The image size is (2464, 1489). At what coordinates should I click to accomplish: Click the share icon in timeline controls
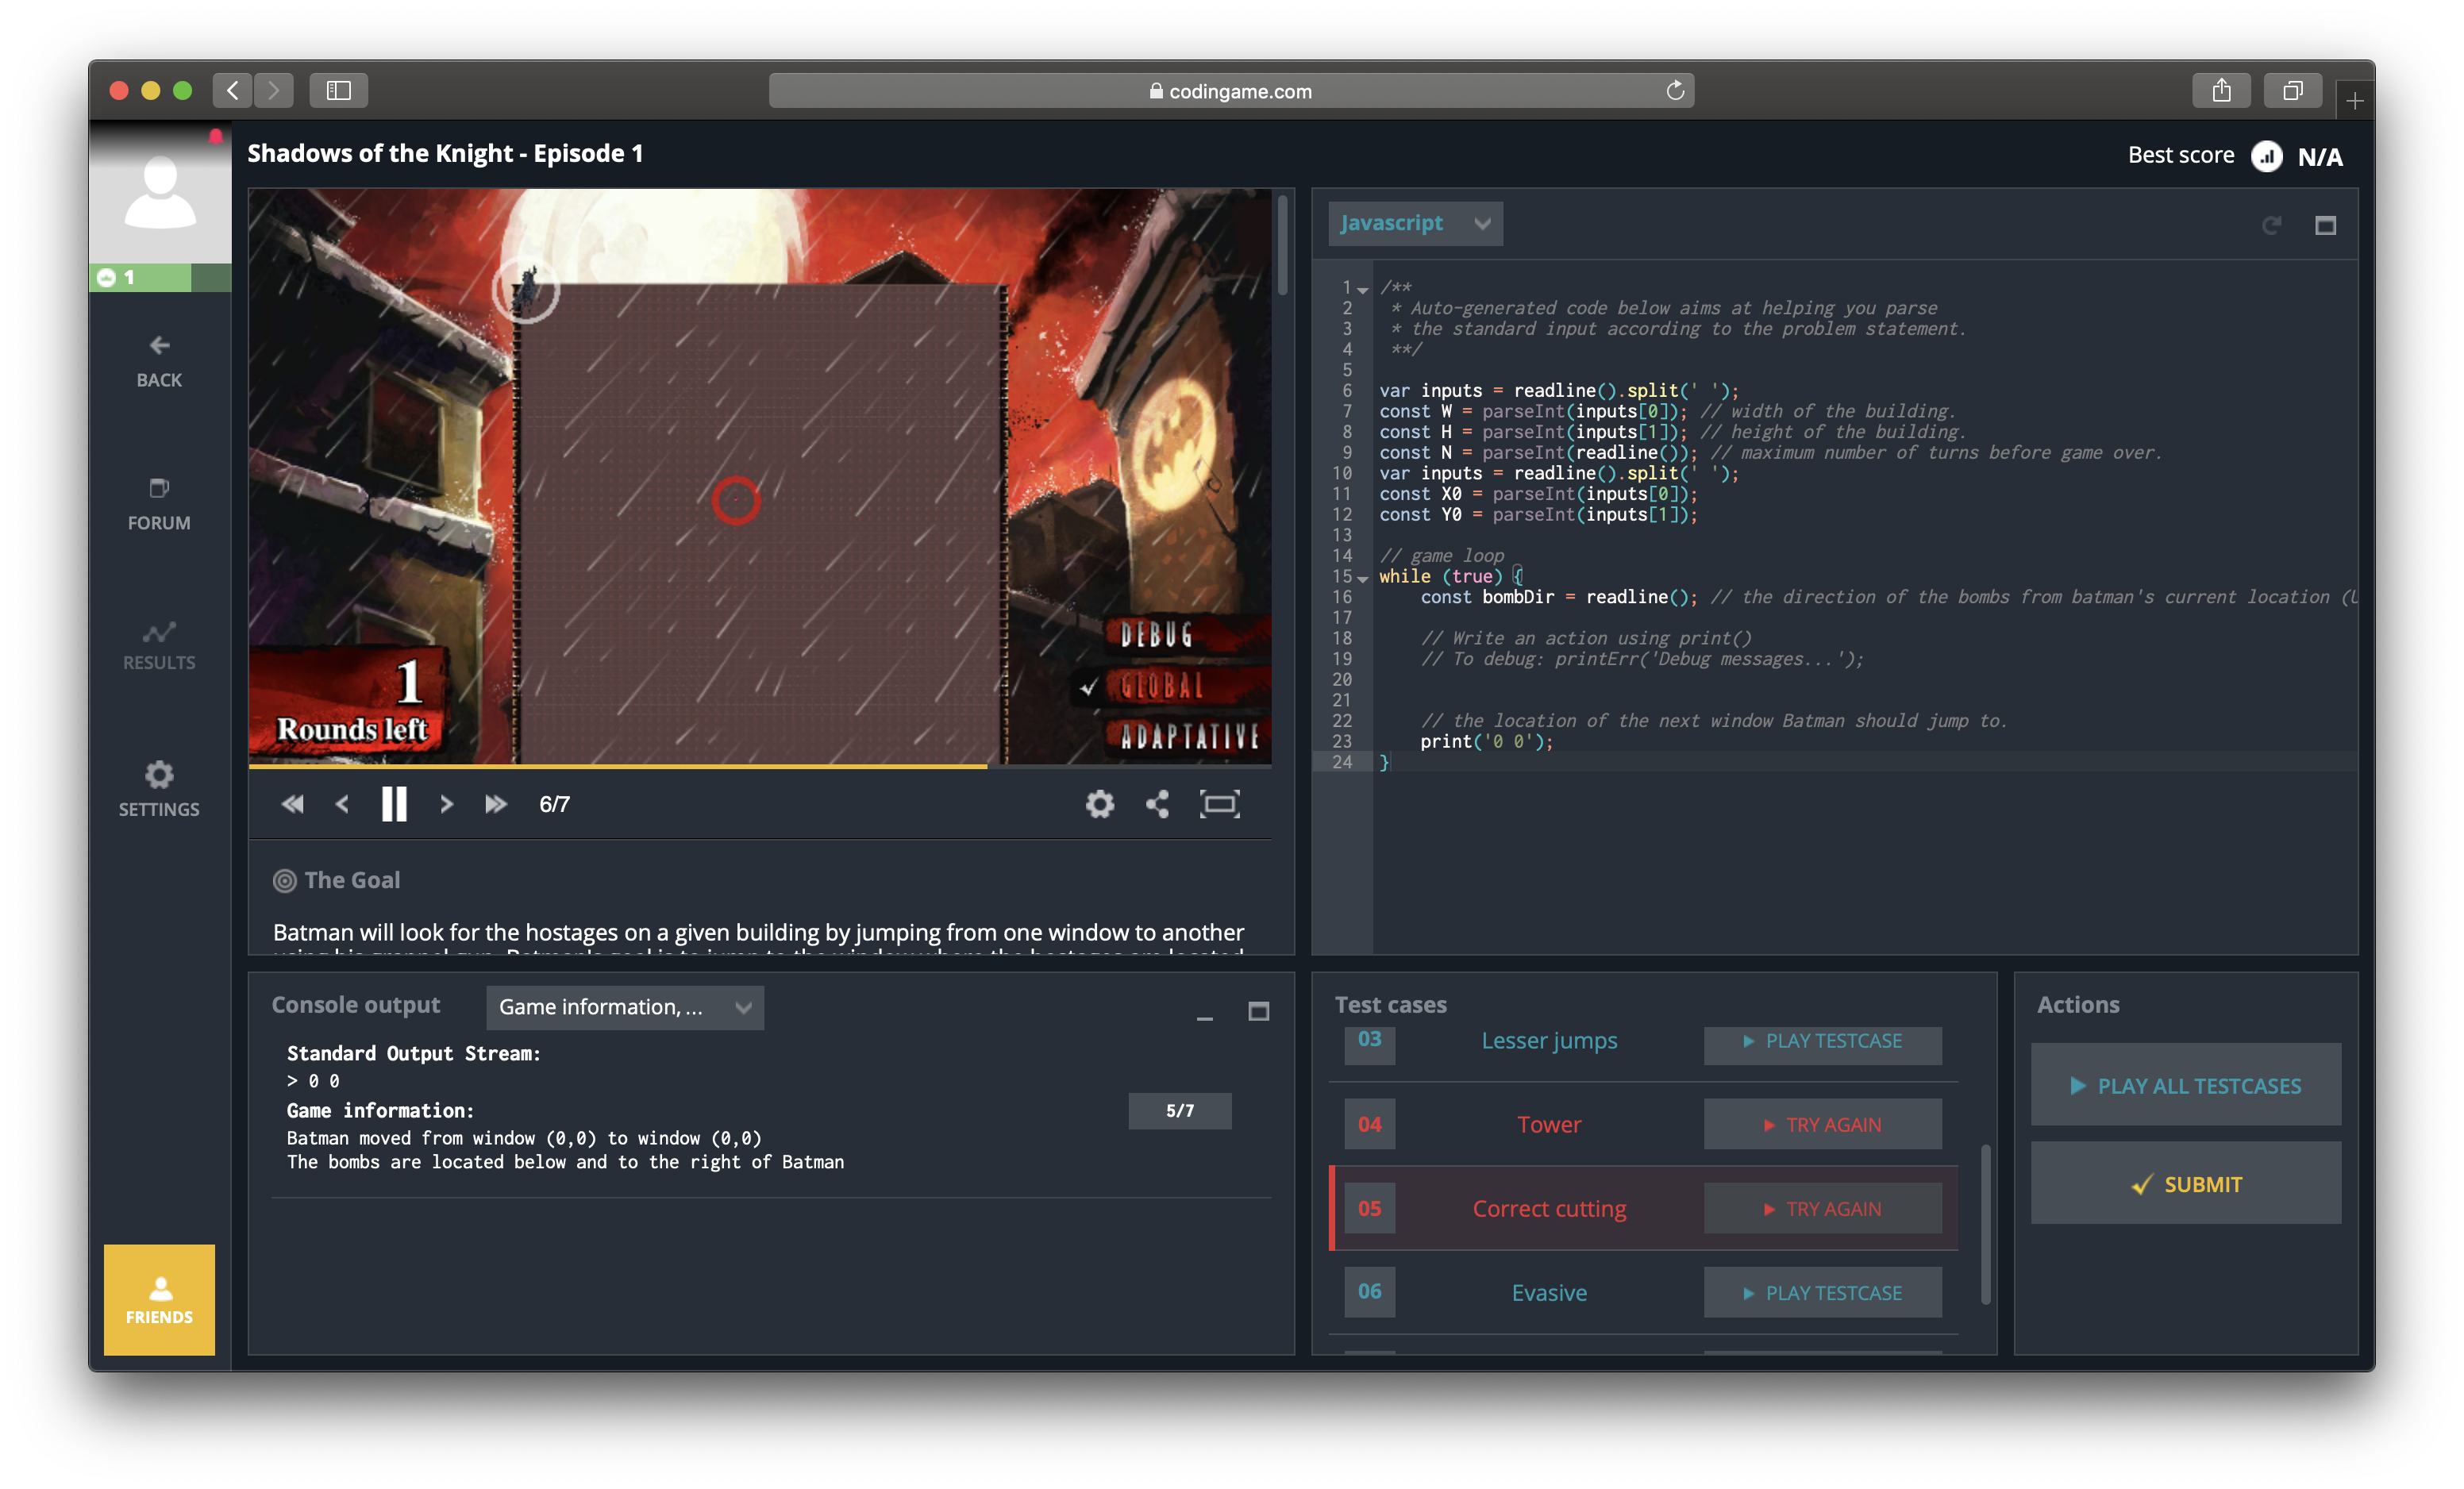click(1157, 804)
